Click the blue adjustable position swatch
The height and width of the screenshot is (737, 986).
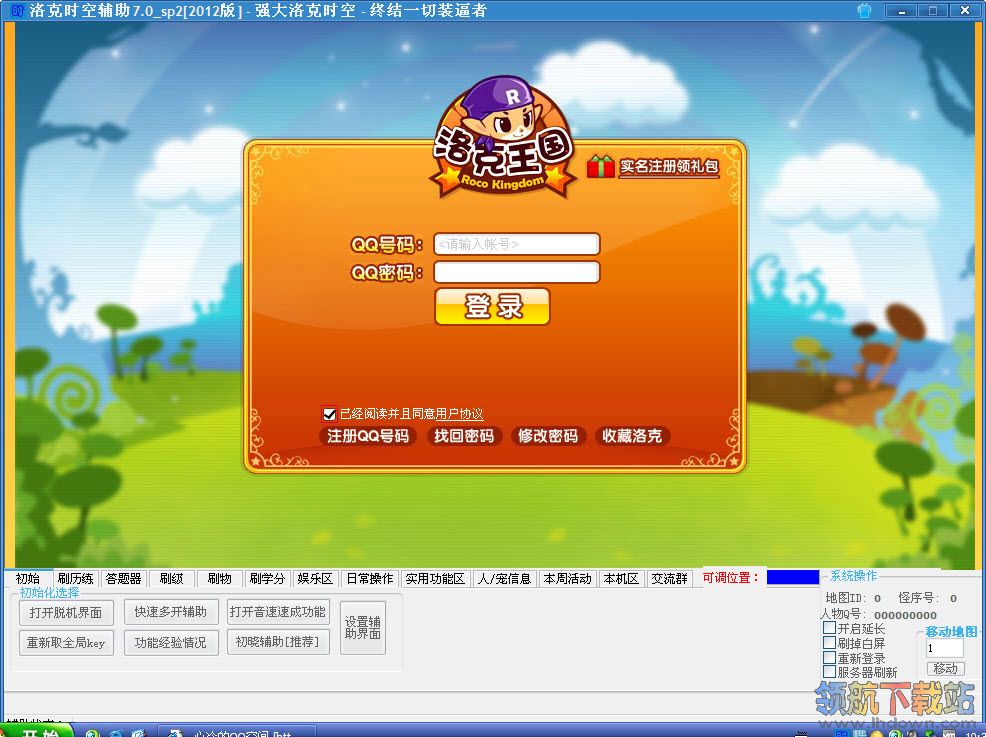coord(792,577)
